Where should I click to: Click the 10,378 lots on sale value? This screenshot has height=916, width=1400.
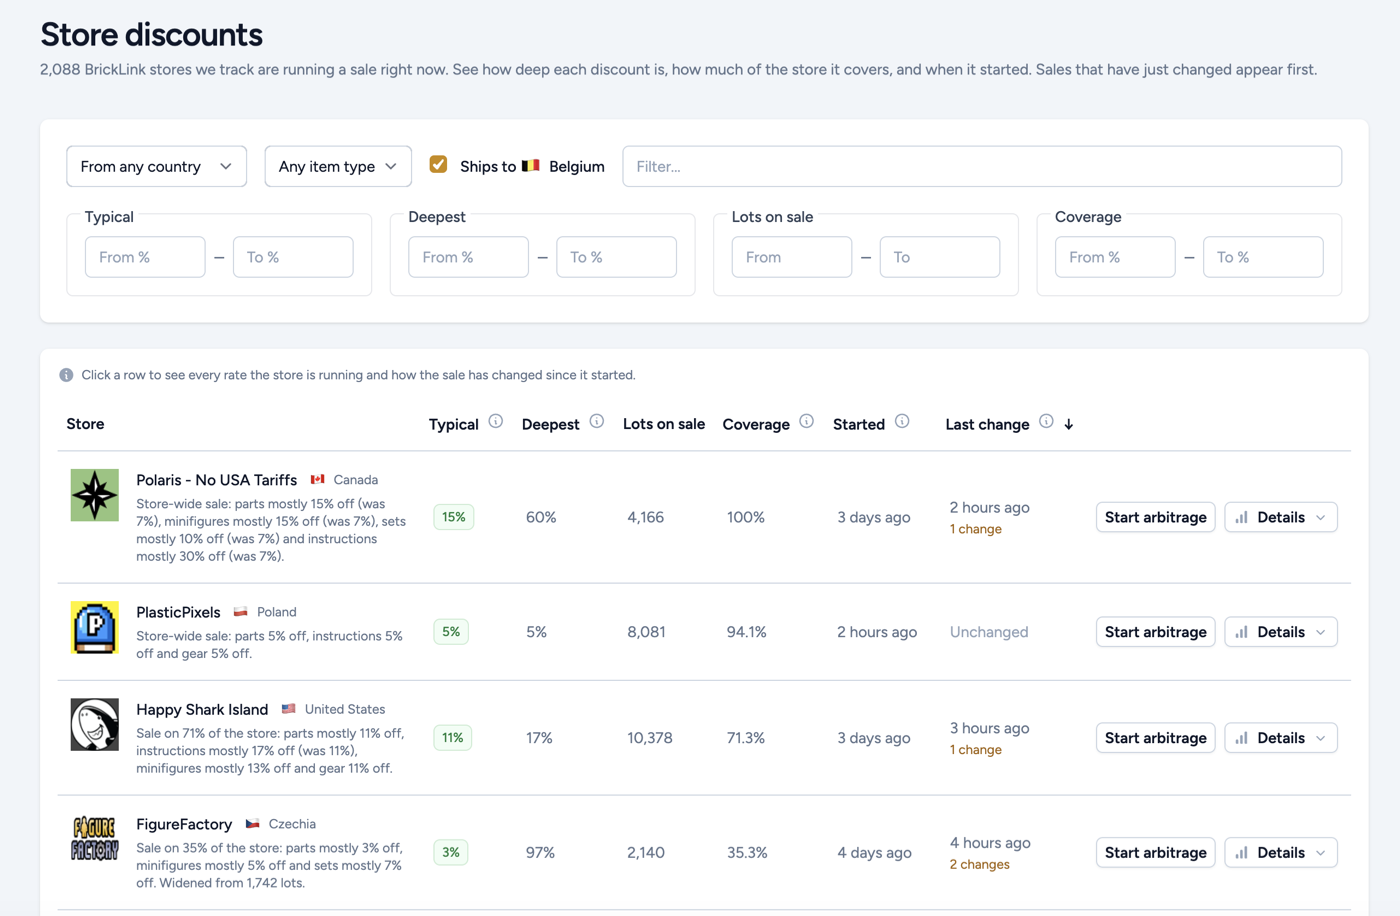click(650, 738)
